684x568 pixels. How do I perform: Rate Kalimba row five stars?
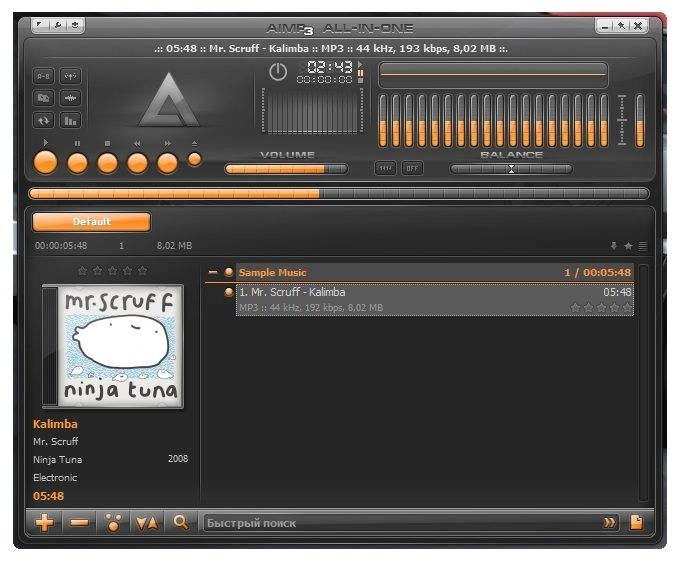627,308
